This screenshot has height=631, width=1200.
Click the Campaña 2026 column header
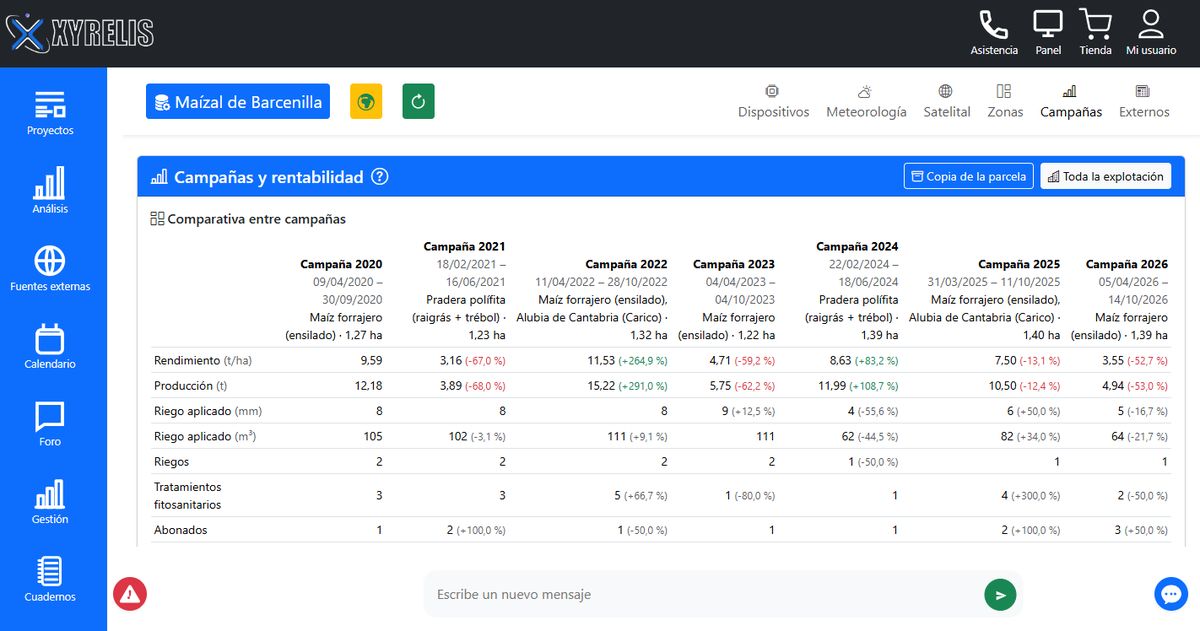1127,264
